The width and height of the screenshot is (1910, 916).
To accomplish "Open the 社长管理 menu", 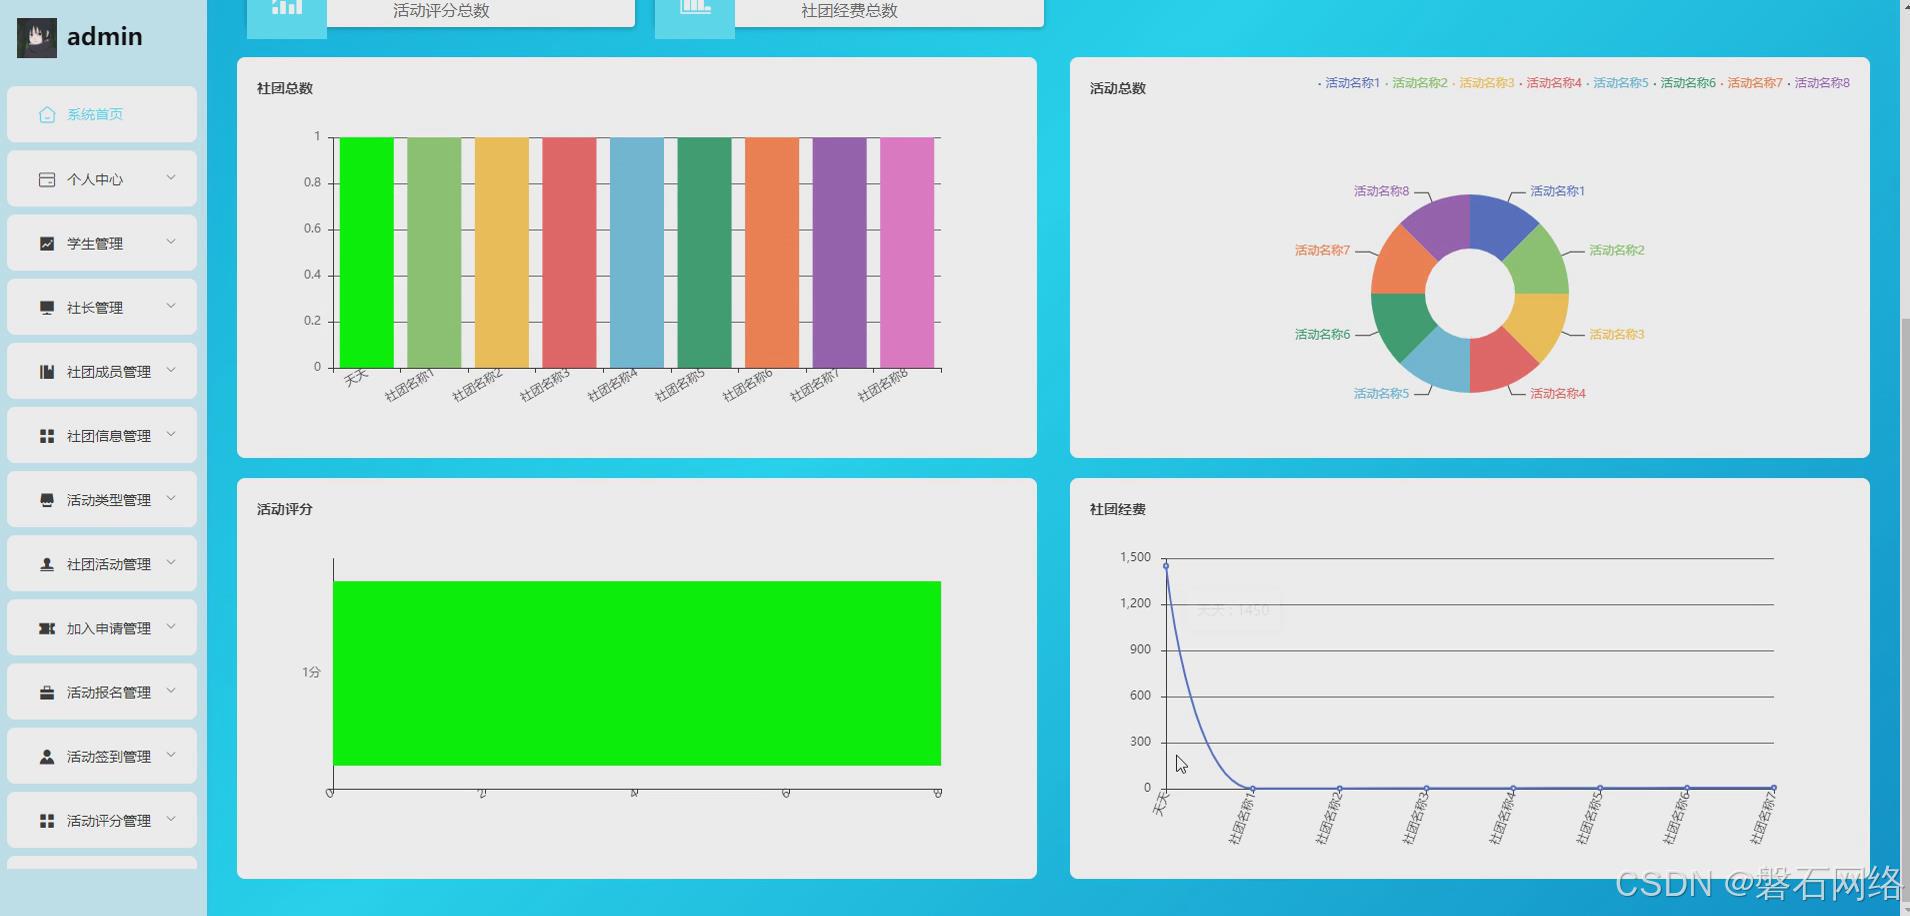I will click(102, 307).
